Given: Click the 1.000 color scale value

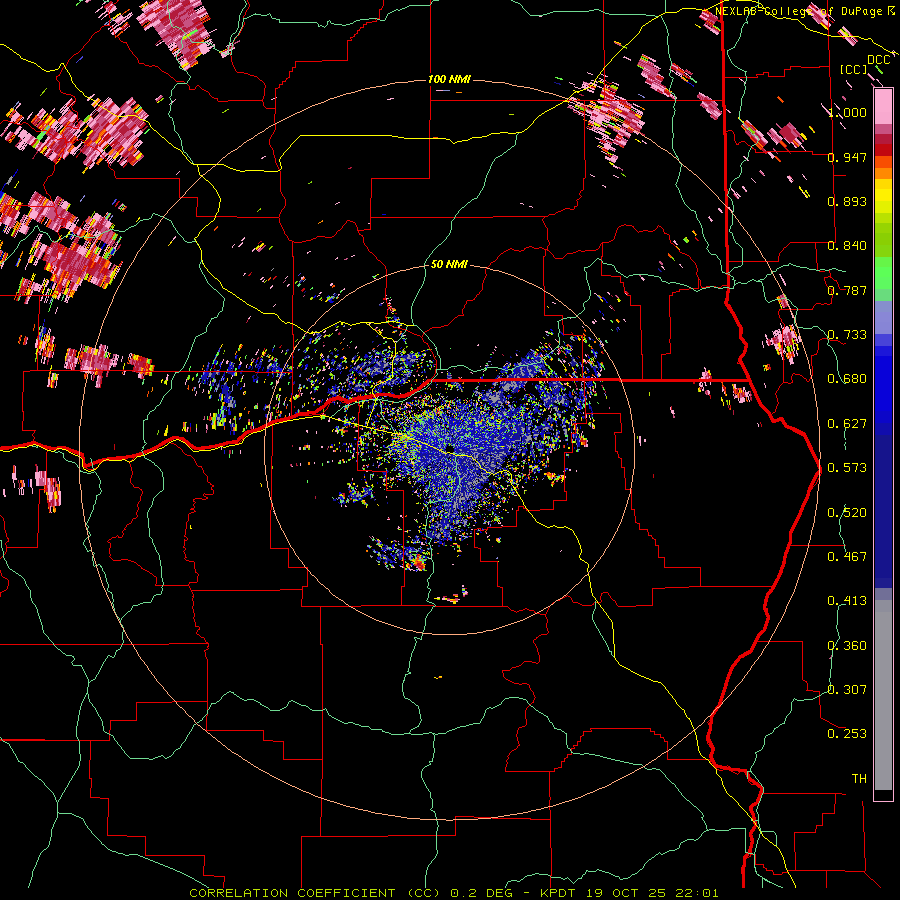Looking at the screenshot, I should click(x=847, y=112).
